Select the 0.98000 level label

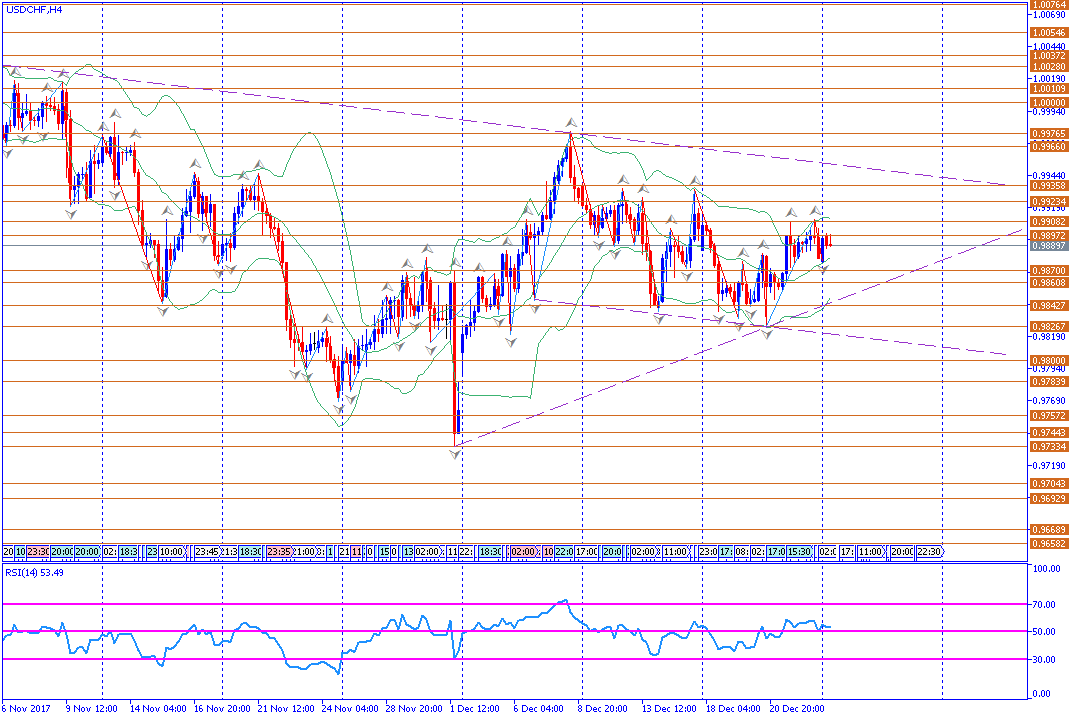(x=1049, y=360)
